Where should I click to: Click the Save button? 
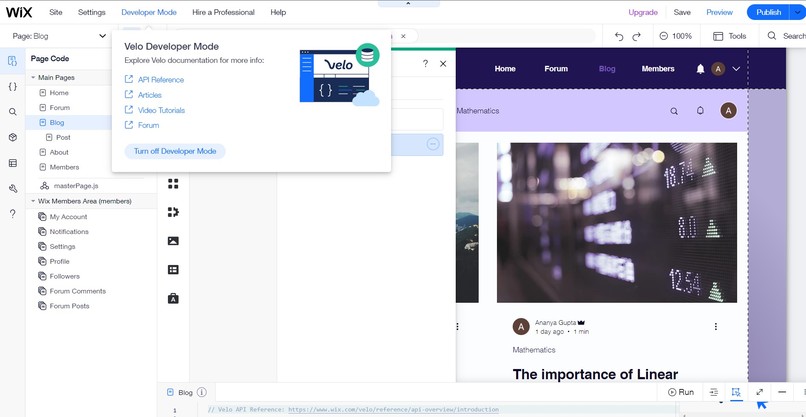(x=682, y=12)
